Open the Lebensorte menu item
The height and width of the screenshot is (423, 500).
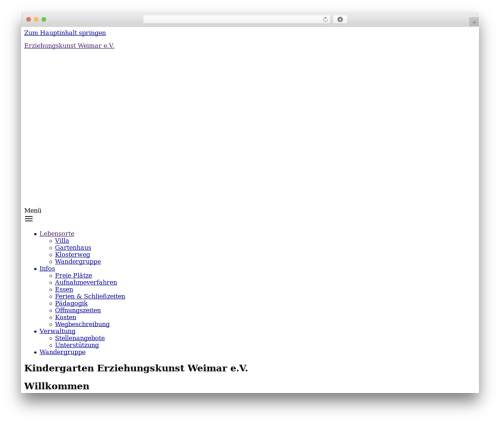(57, 234)
